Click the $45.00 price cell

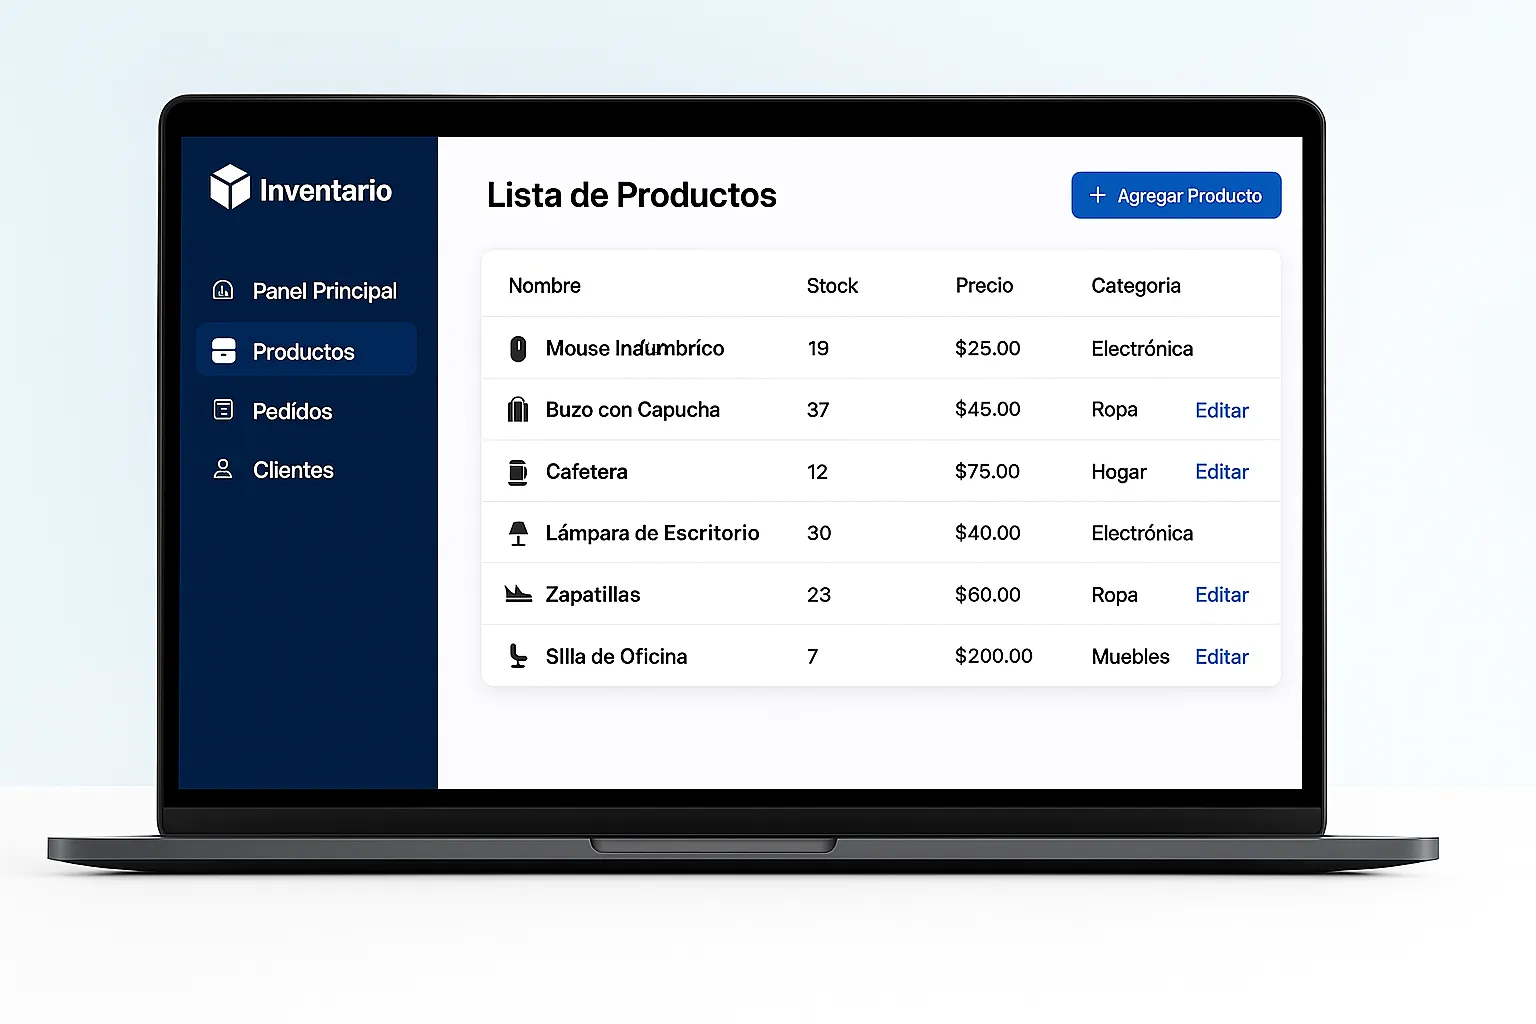coord(988,409)
